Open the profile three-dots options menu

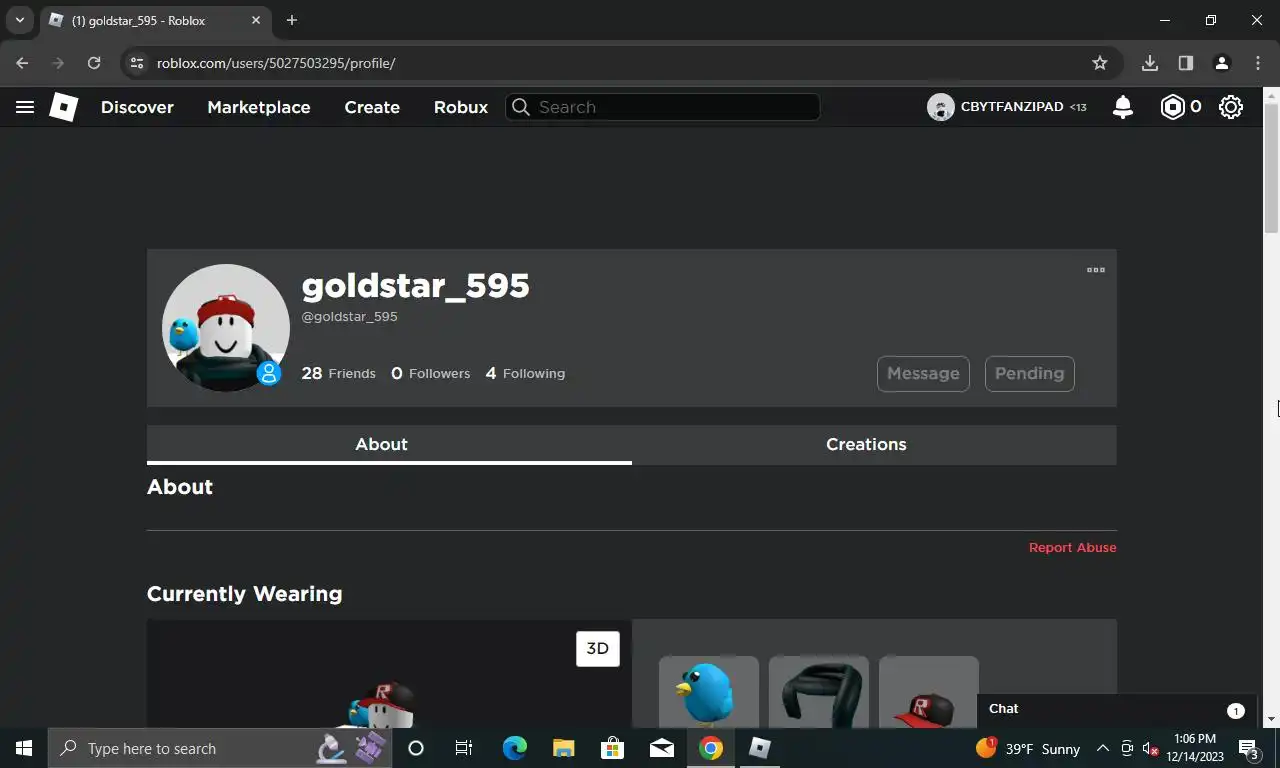pyautogui.click(x=1096, y=270)
